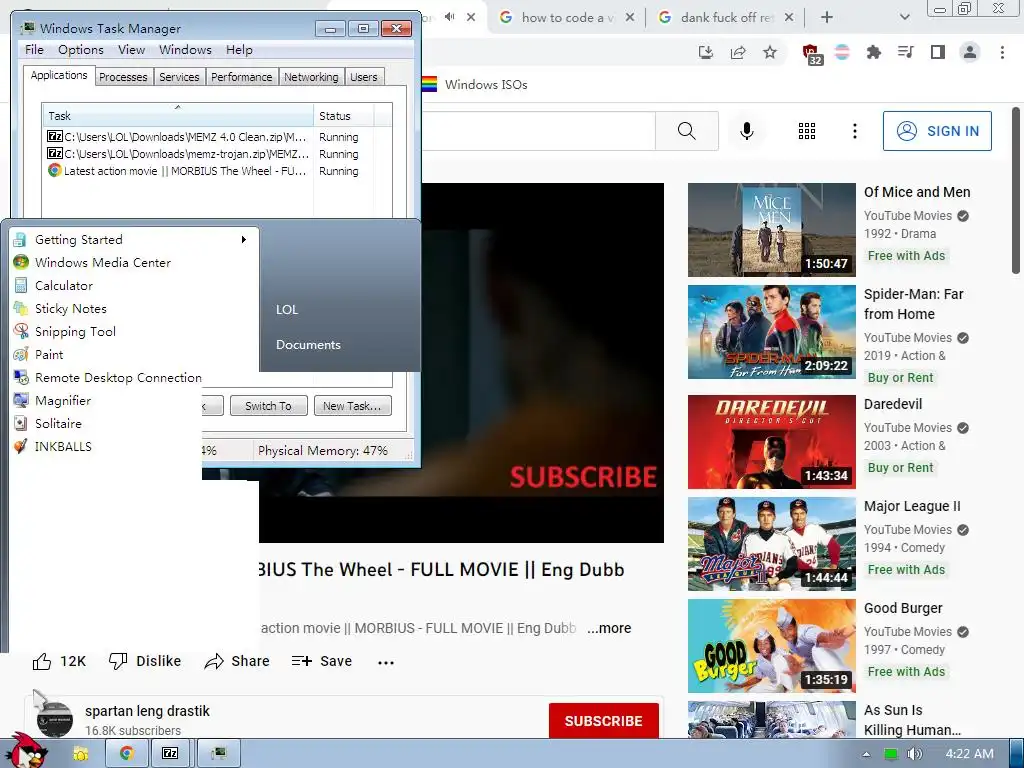Open new tab with plus button
The height and width of the screenshot is (768, 1024).
[827, 17]
